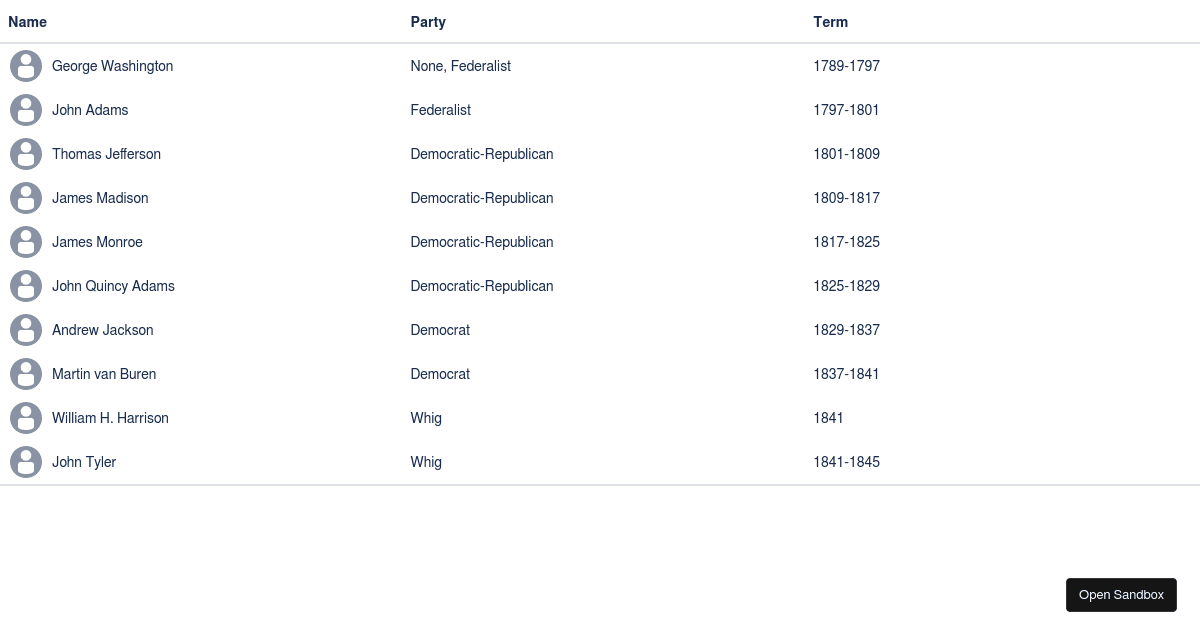Viewport: 1200px width, 630px height.
Task: Click Martin van Buren's avatar
Action: 26,374
